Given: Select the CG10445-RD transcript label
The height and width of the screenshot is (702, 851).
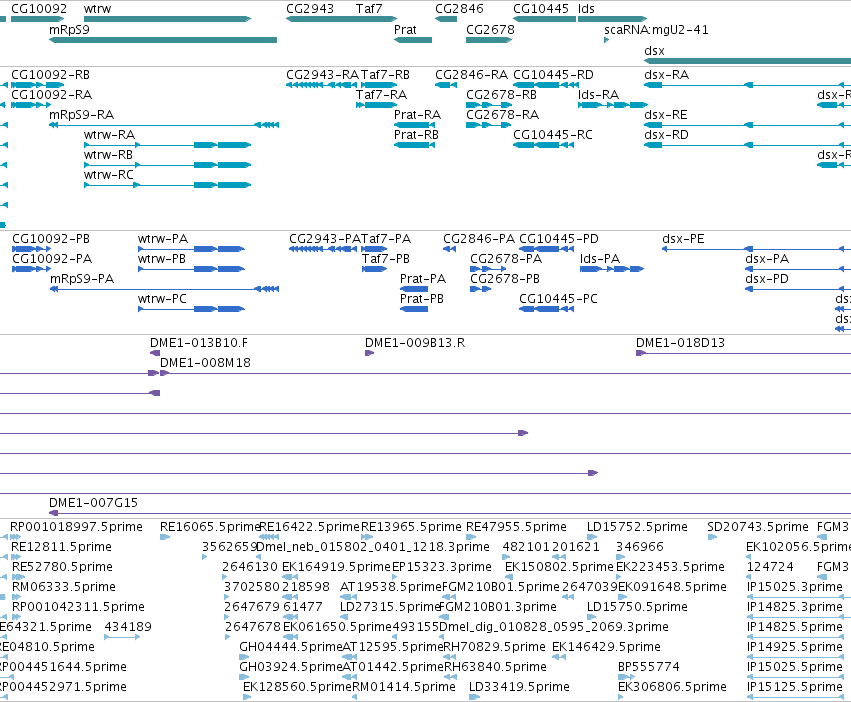Looking at the screenshot, I should pyautogui.click(x=554, y=74).
